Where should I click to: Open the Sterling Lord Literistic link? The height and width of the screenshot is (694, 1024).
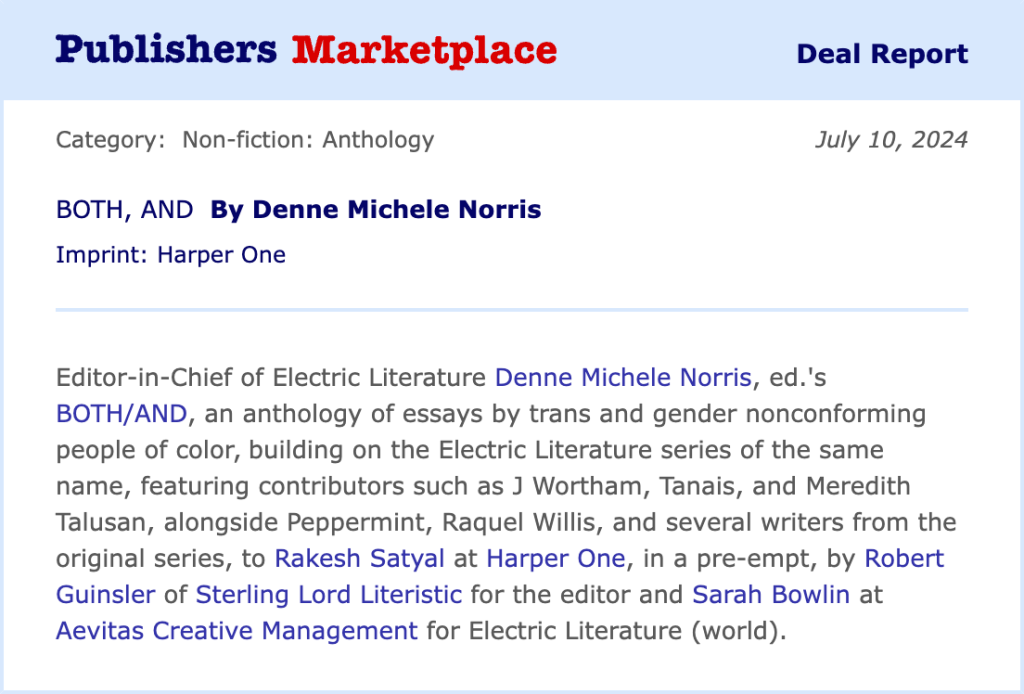[329, 595]
